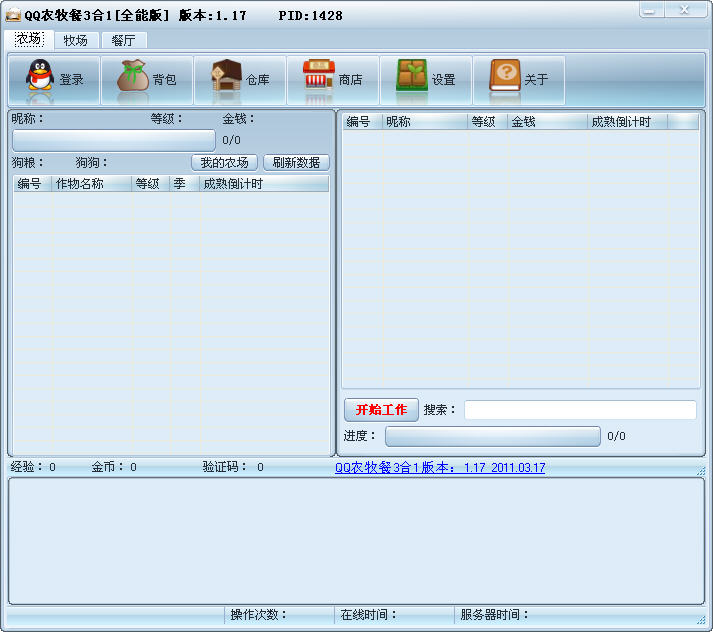Sort crop list by 作物名称 column
Viewport: 713px width, 632px height.
[x=92, y=184]
